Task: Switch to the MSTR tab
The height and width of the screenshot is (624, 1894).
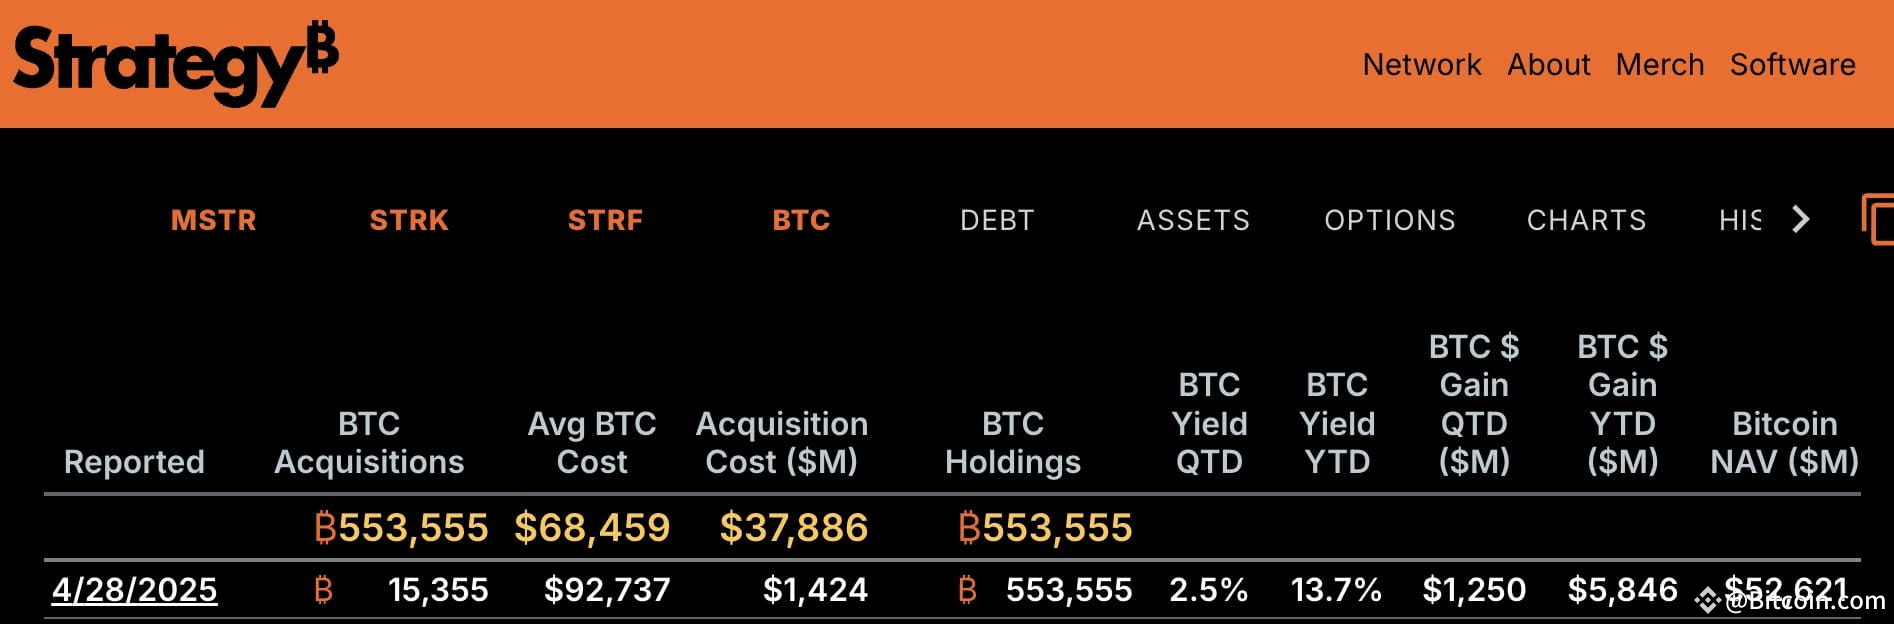Action: coord(214,220)
